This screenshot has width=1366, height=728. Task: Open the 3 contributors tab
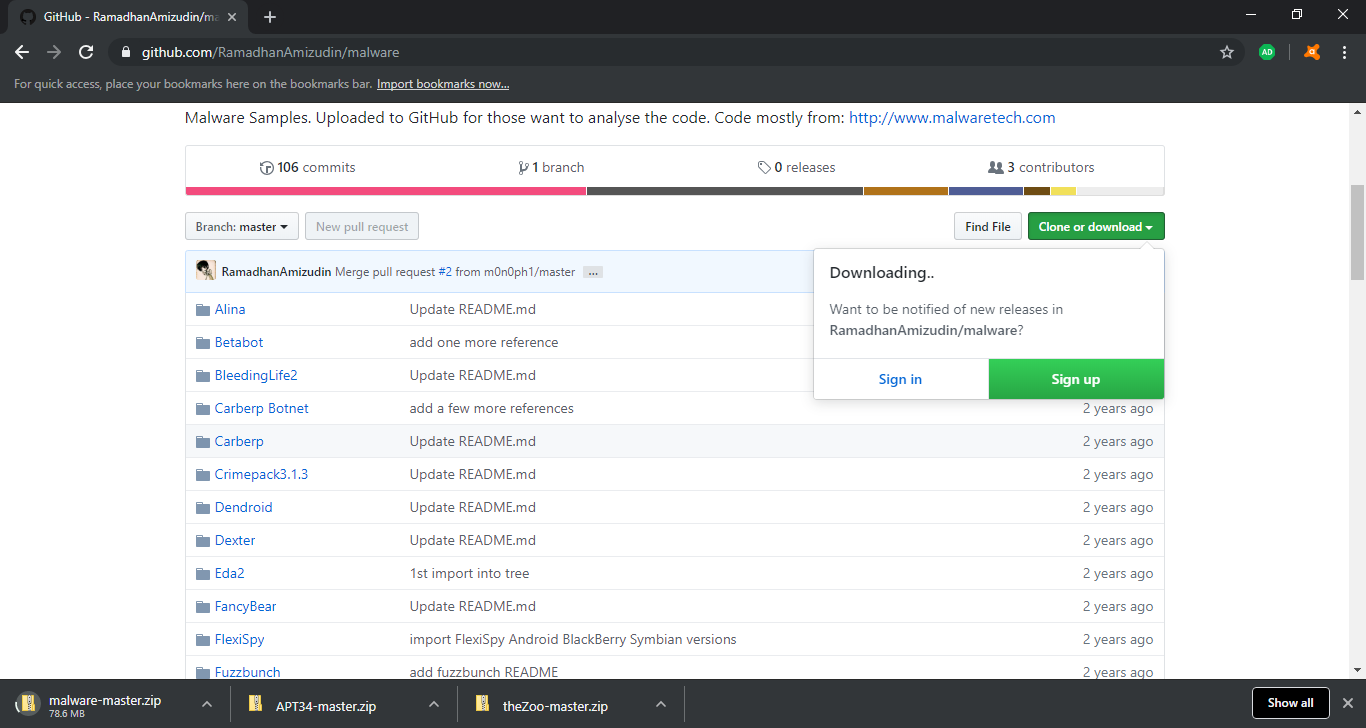coord(1041,167)
